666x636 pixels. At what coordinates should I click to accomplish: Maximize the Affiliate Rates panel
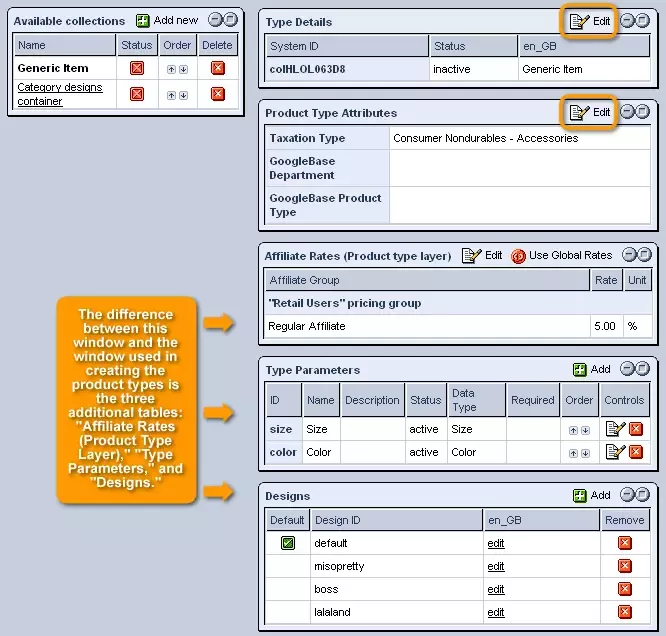[644, 254]
